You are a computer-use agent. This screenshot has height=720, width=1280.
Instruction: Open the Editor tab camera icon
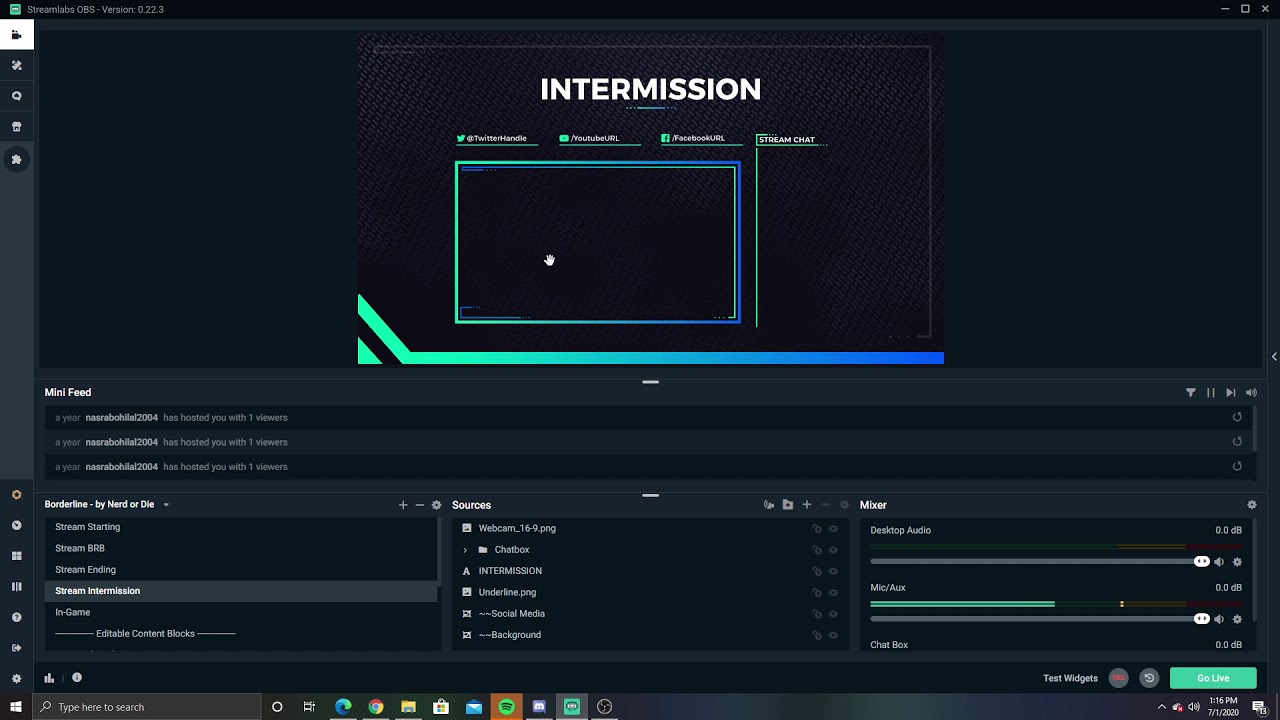point(16,35)
